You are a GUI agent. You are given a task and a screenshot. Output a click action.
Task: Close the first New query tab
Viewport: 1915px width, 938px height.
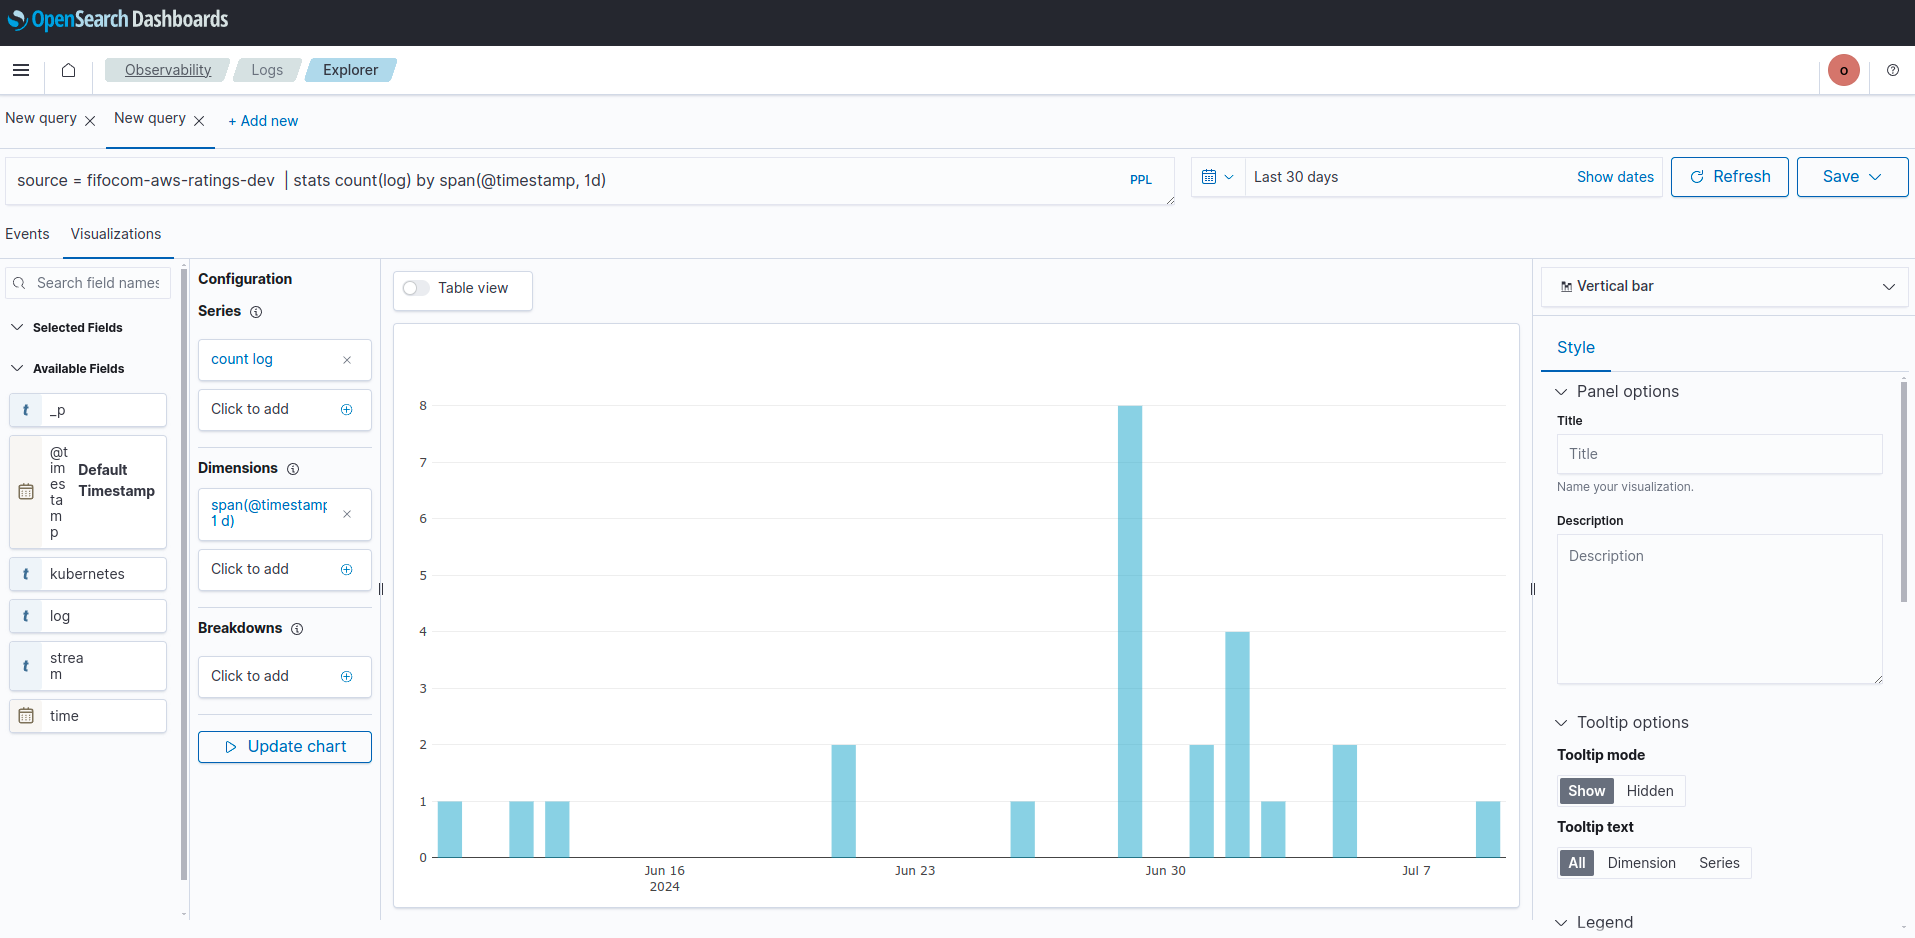pyautogui.click(x=90, y=121)
